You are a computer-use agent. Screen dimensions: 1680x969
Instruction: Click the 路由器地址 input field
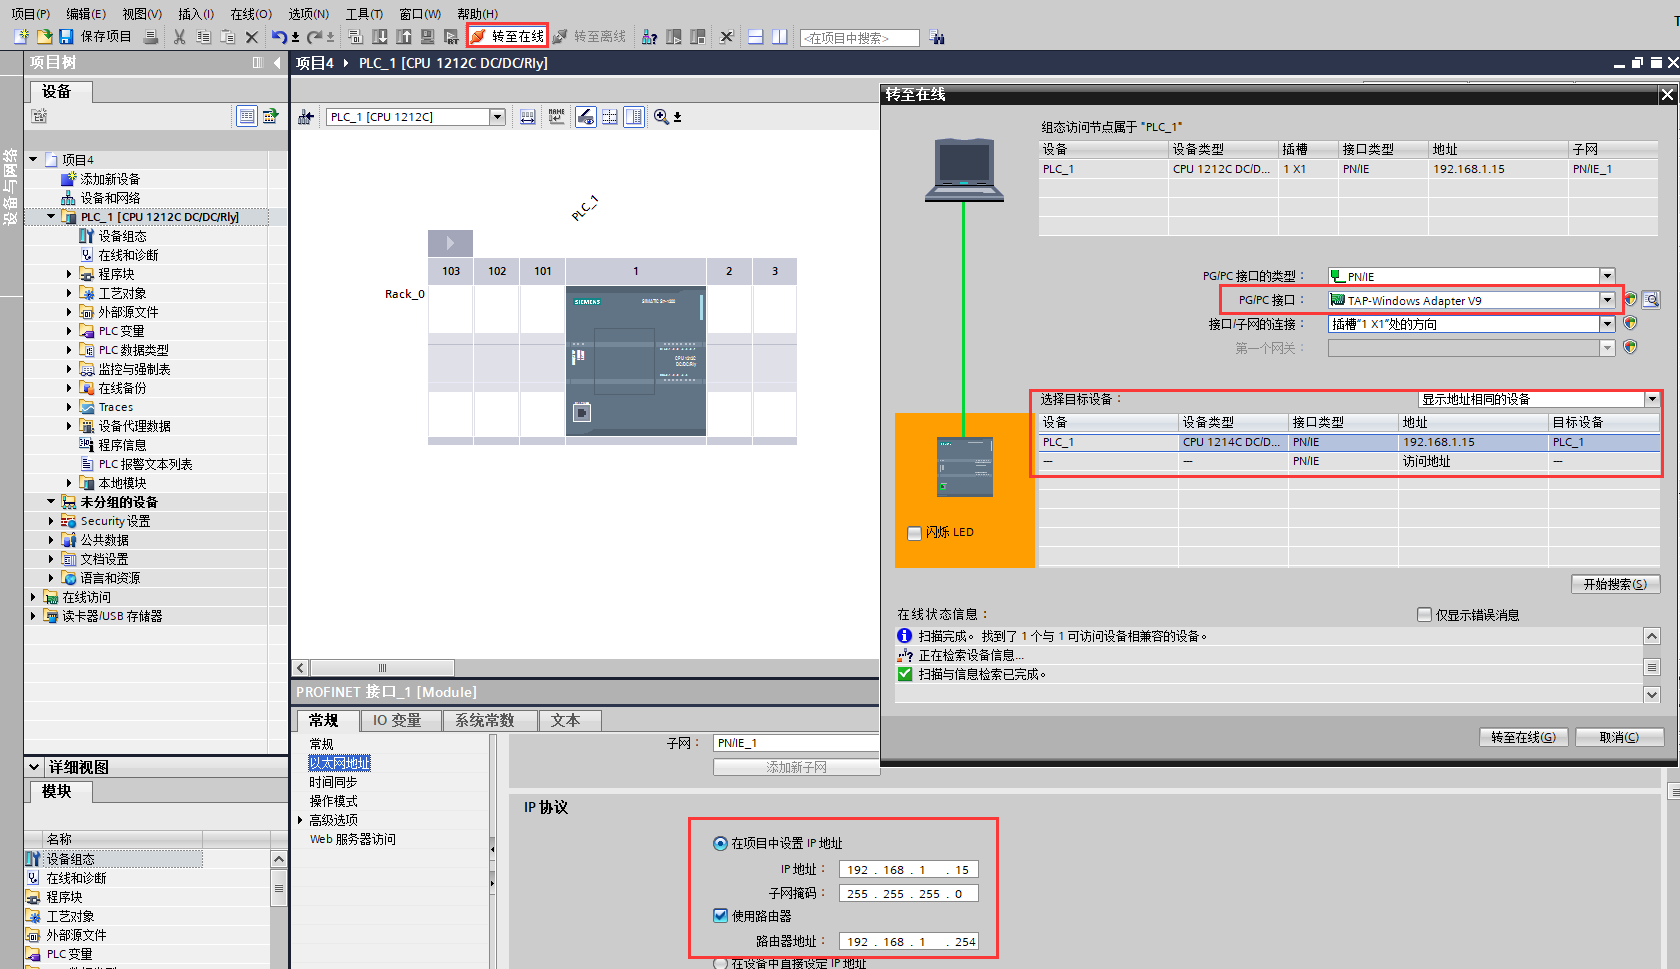(x=908, y=942)
